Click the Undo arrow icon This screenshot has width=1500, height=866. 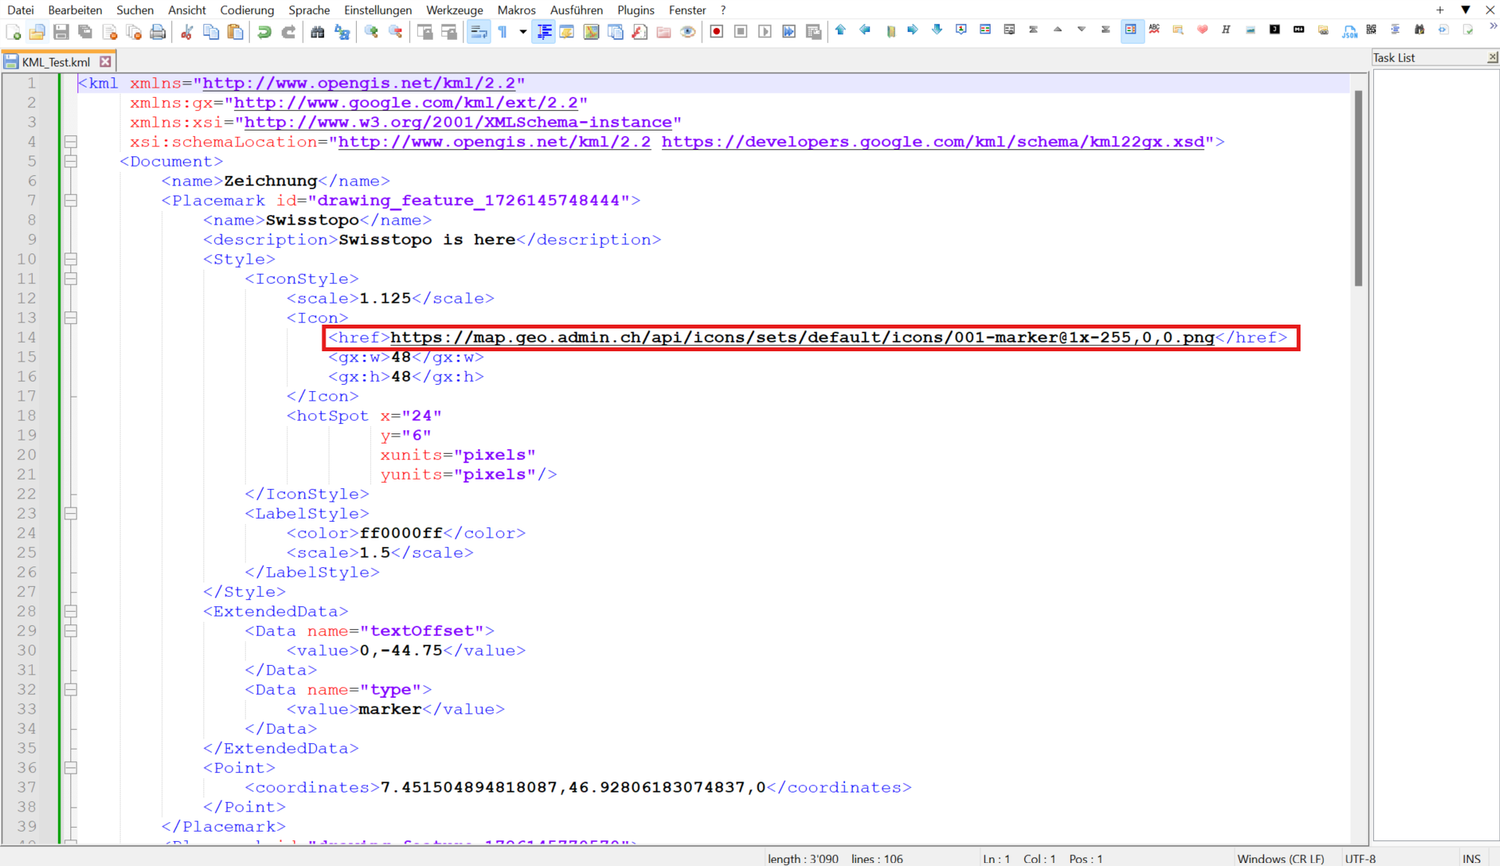[x=264, y=32]
